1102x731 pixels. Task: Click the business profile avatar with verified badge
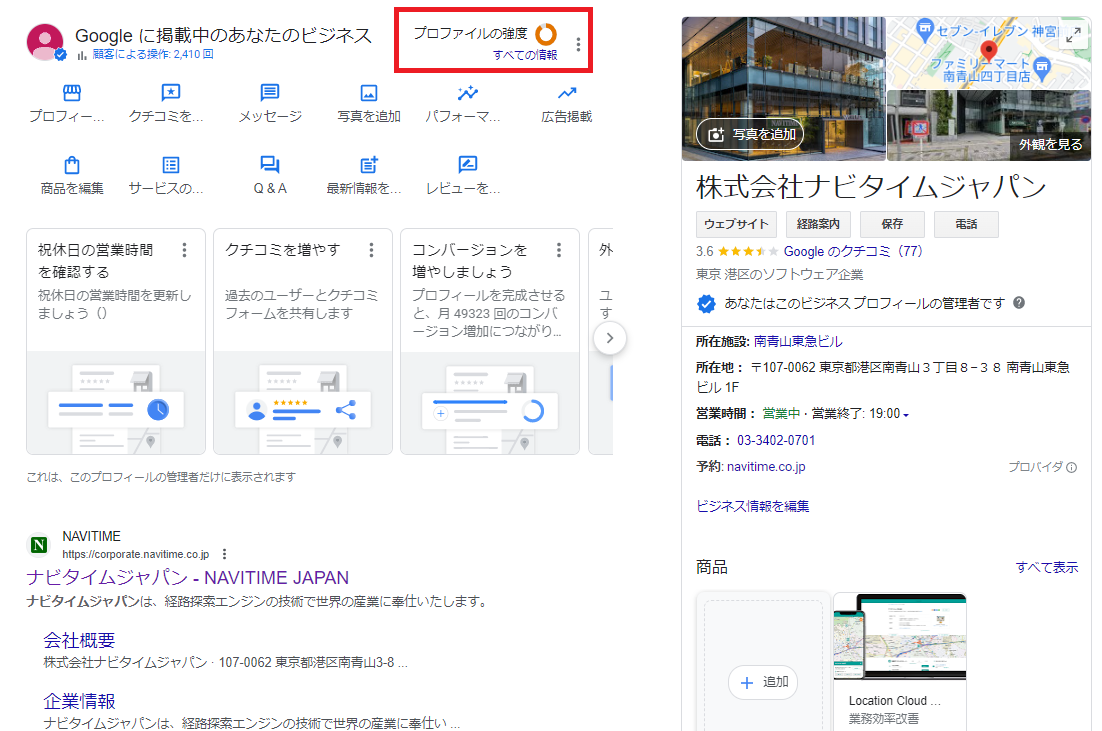coord(46,42)
